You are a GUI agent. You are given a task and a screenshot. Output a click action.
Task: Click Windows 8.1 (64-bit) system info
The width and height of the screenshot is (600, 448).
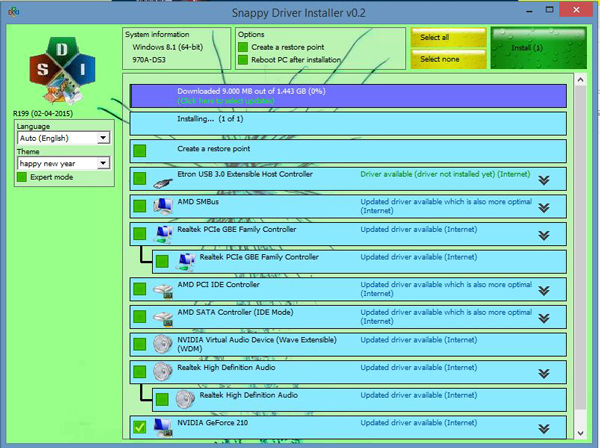pyautogui.click(x=168, y=47)
